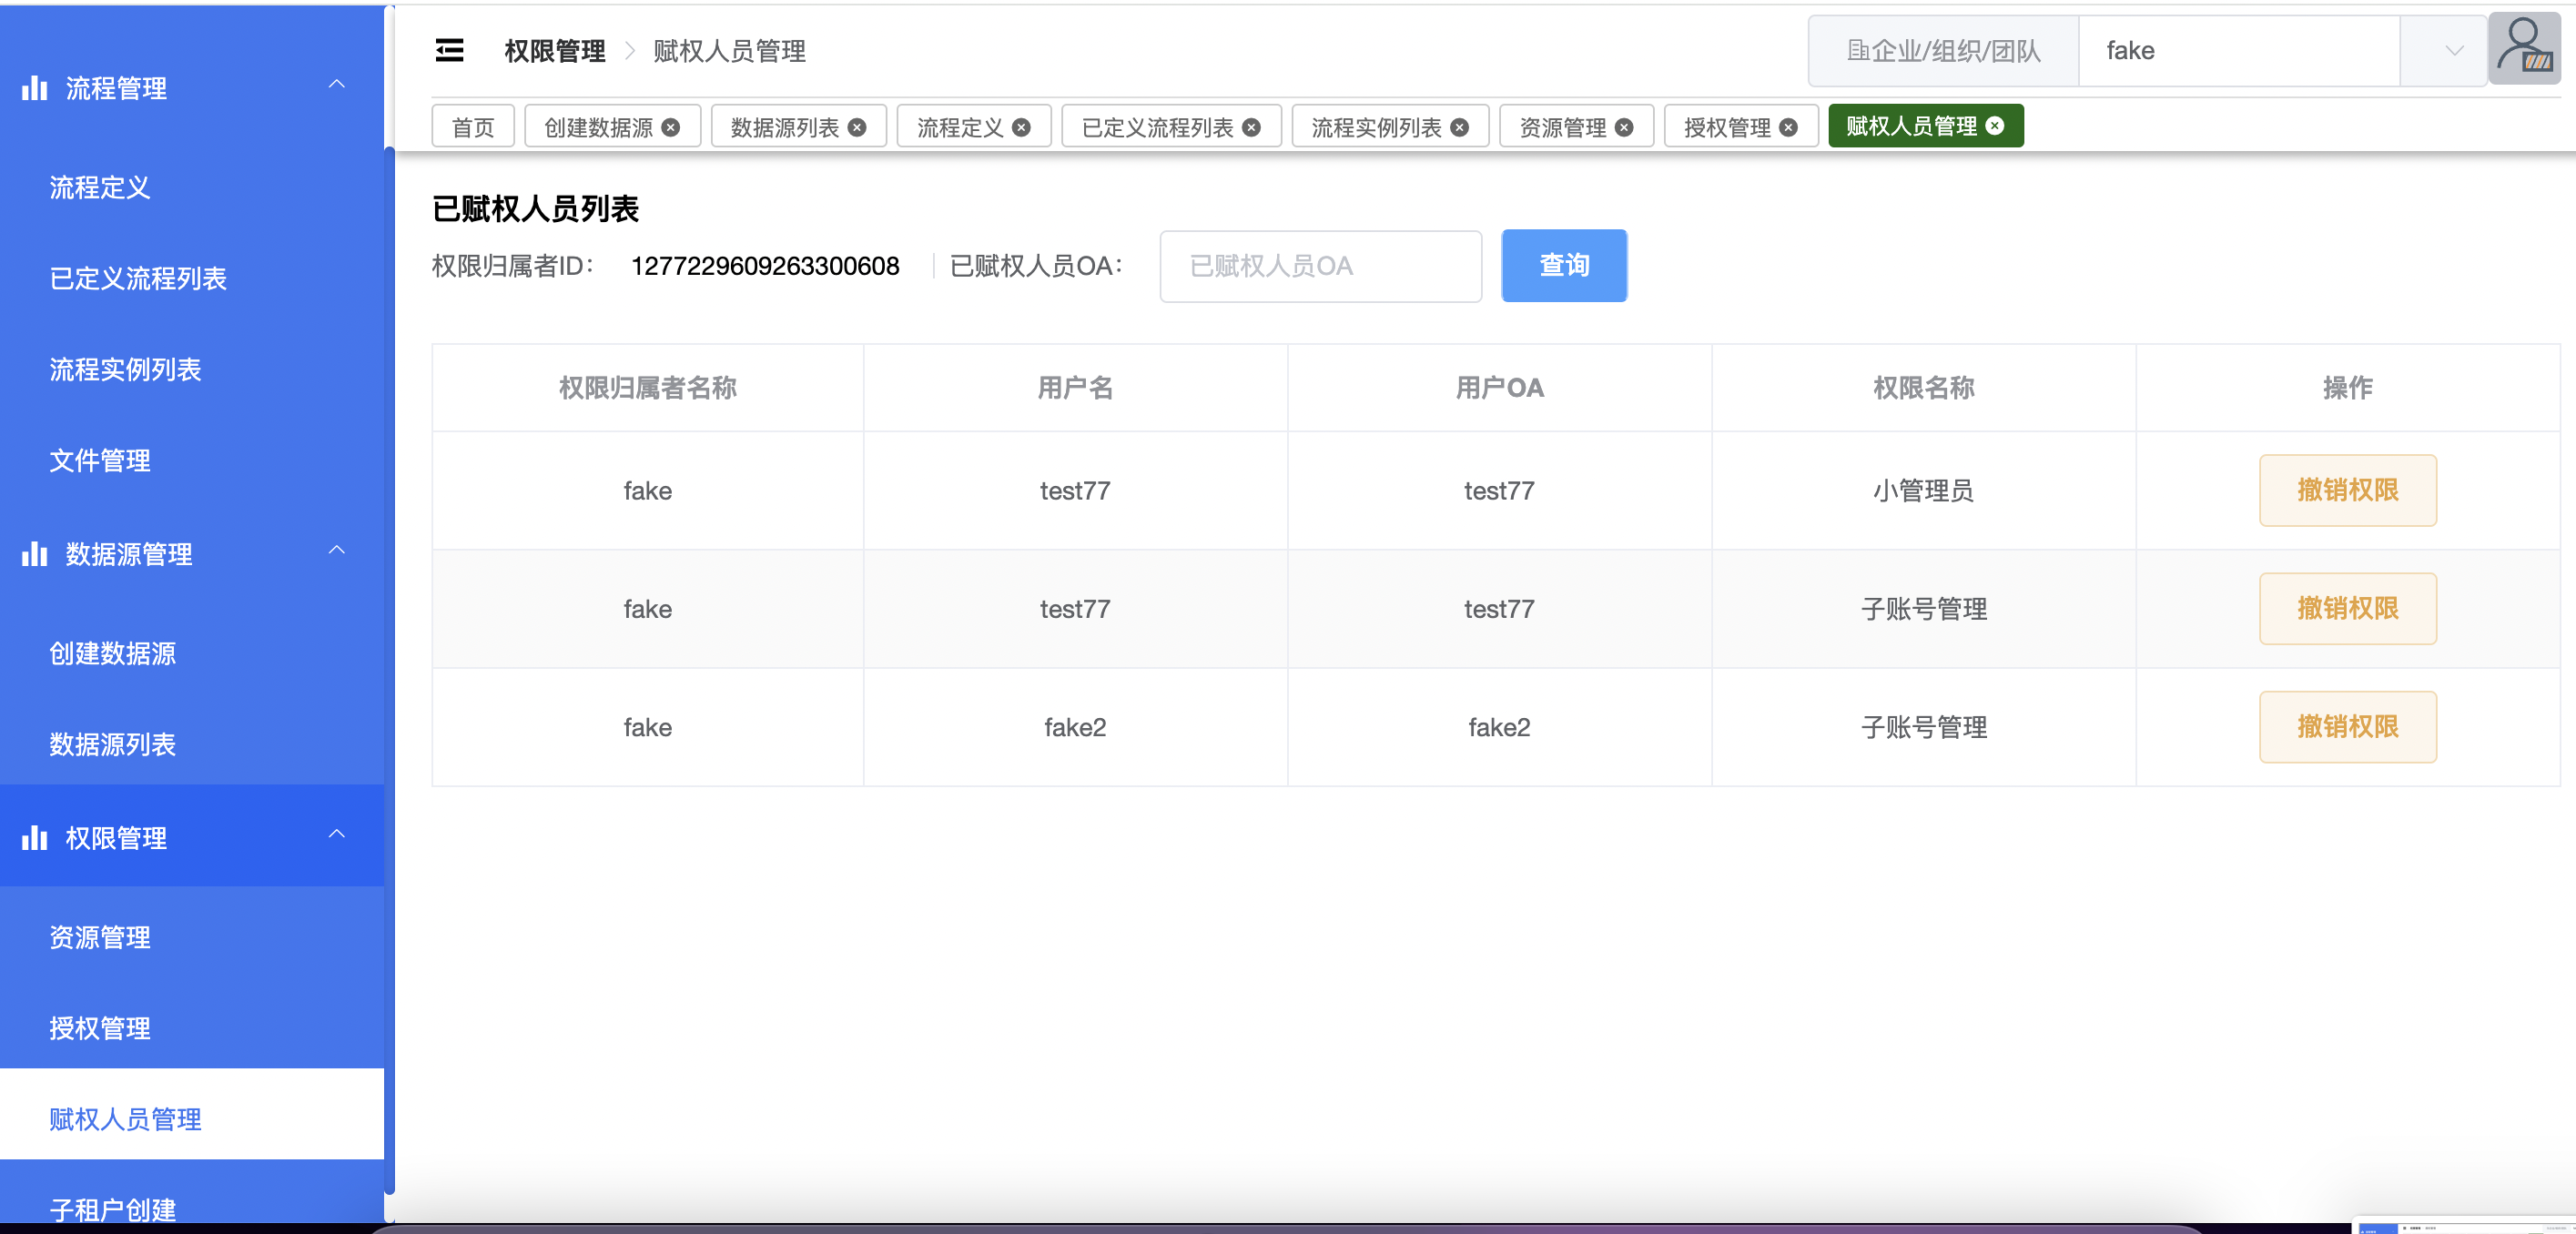Image resolution: width=2576 pixels, height=1234 pixels.
Task: Open 流程实例列表 in the sidebar
Action: point(192,369)
